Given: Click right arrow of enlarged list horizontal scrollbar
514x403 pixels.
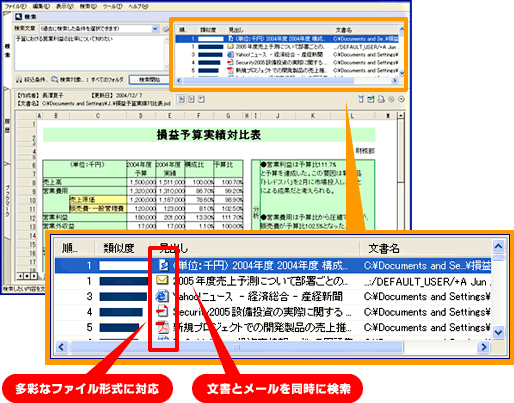Looking at the screenshot, I should coord(483,347).
